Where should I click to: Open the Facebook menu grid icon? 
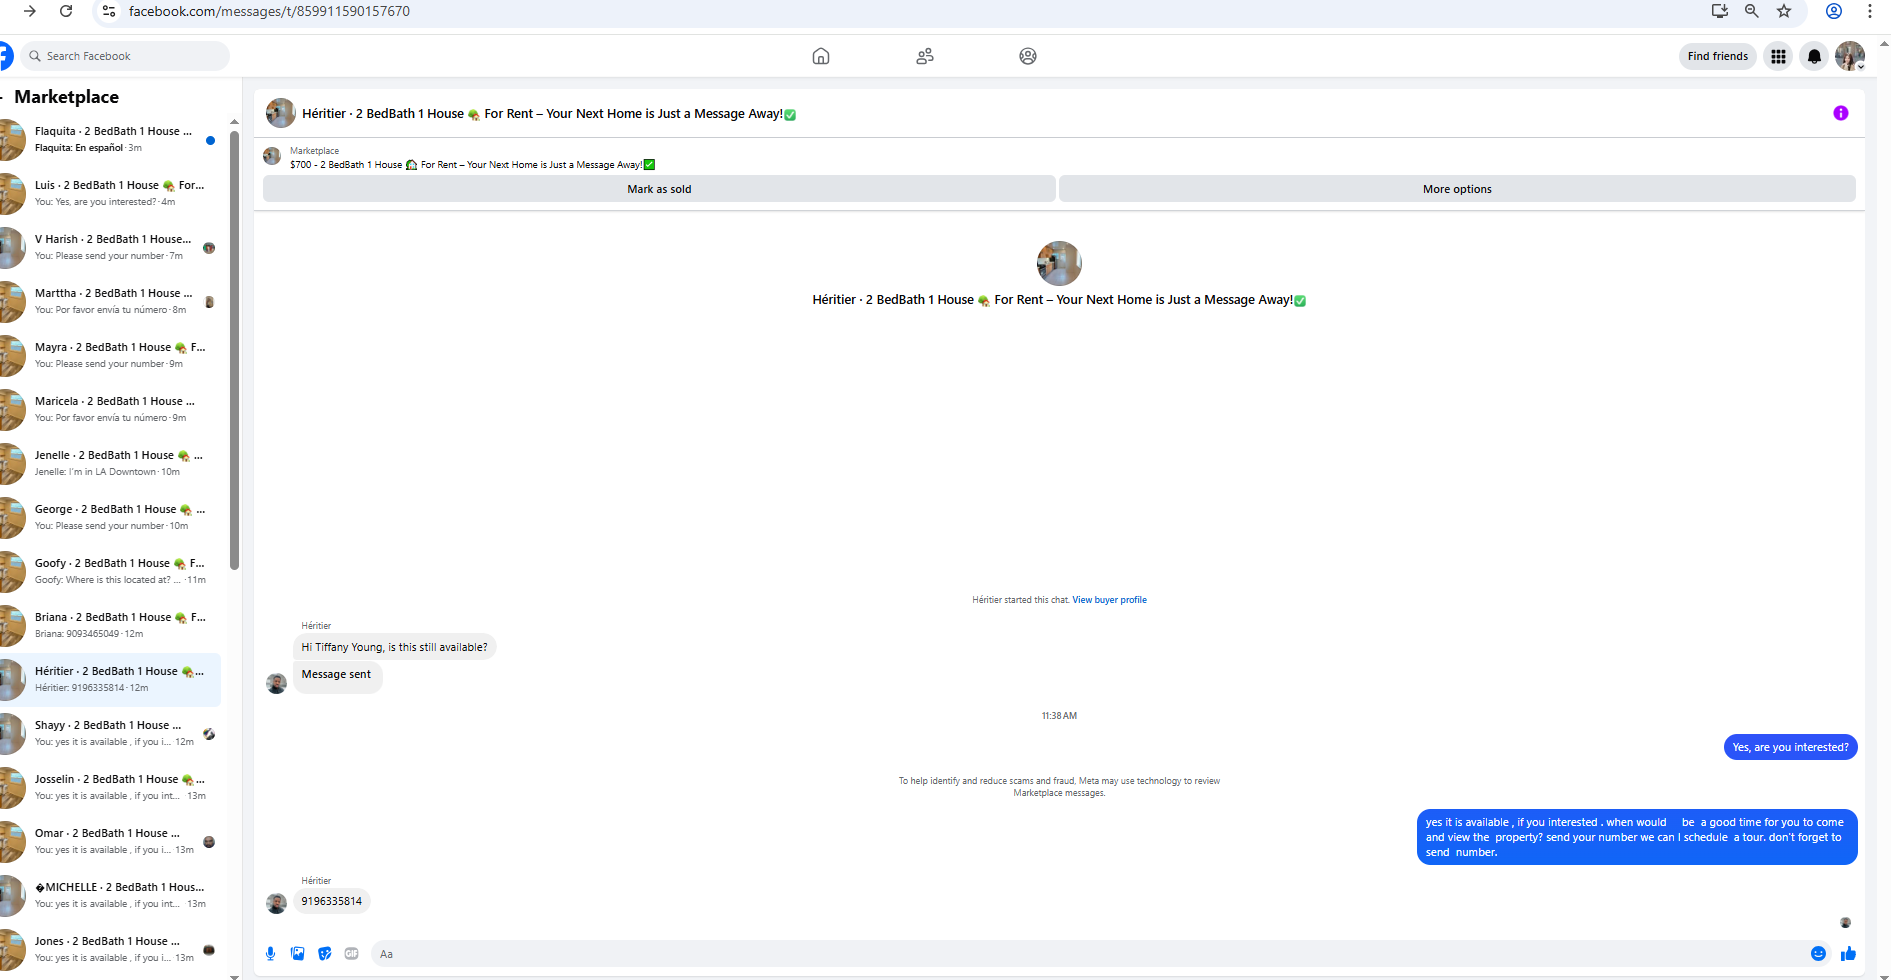[x=1778, y=56]
